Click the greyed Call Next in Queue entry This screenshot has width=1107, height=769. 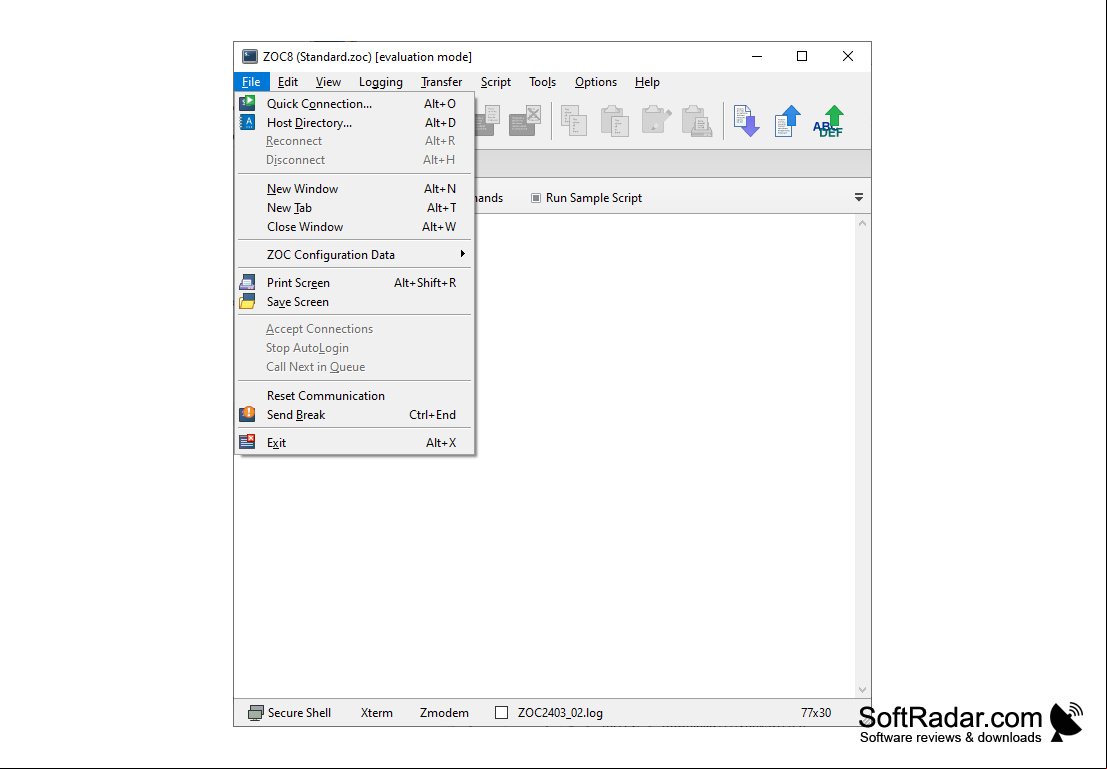coord(354,366)
